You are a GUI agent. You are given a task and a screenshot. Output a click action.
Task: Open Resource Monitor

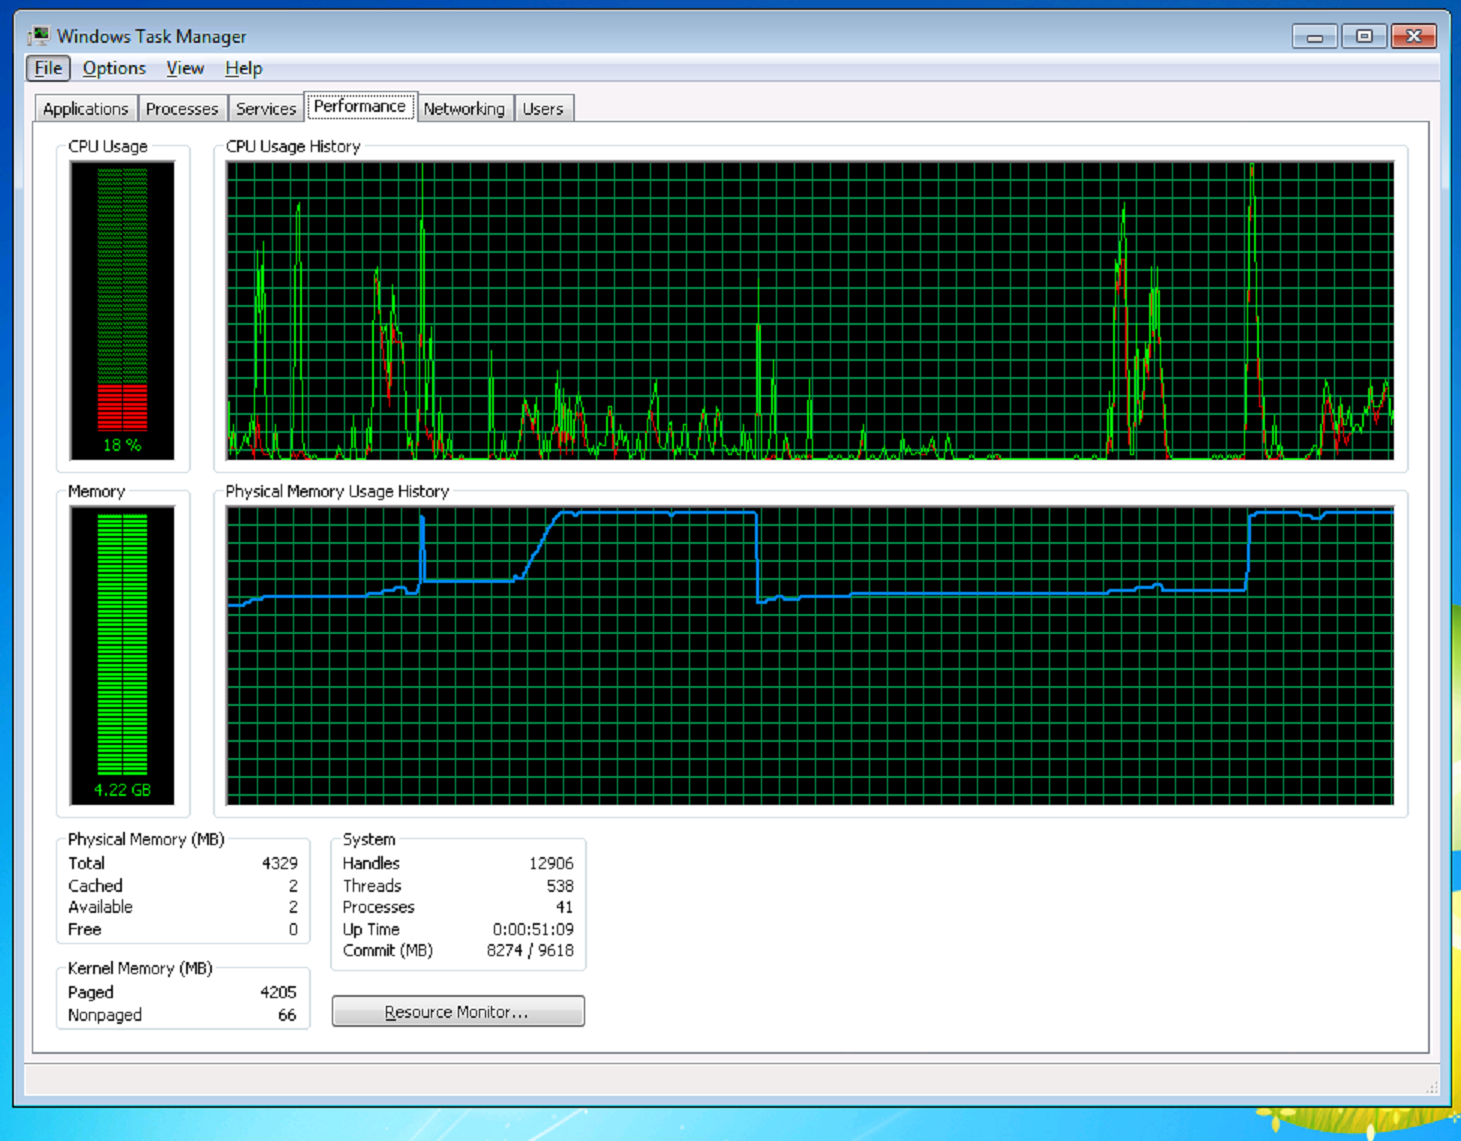[458, 1011]
